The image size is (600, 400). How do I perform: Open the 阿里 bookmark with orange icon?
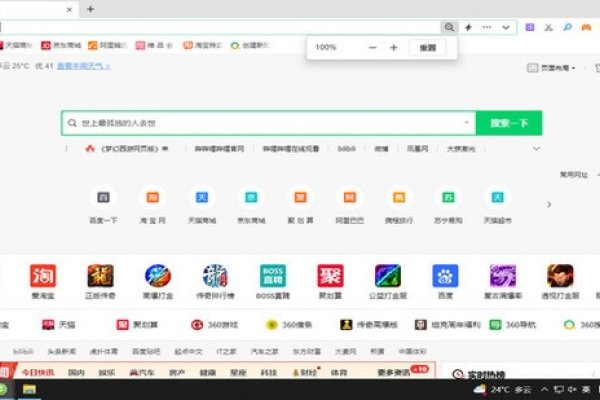point(107,45)
